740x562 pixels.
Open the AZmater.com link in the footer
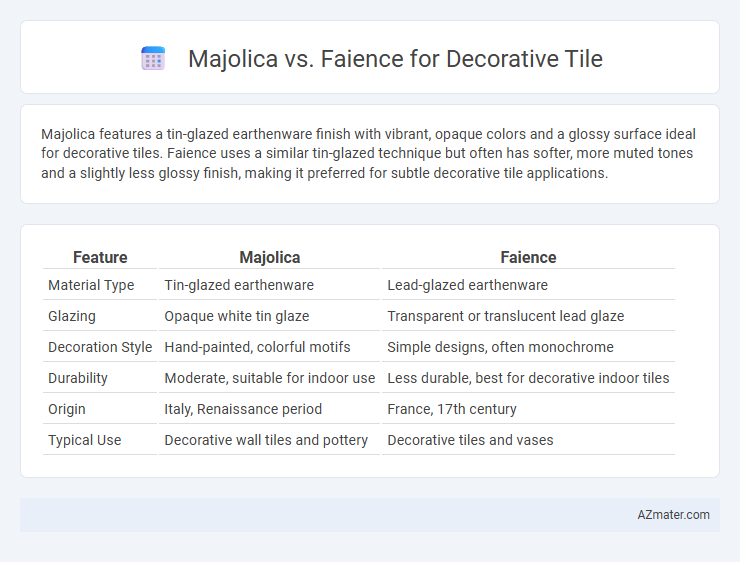point(673,515)
